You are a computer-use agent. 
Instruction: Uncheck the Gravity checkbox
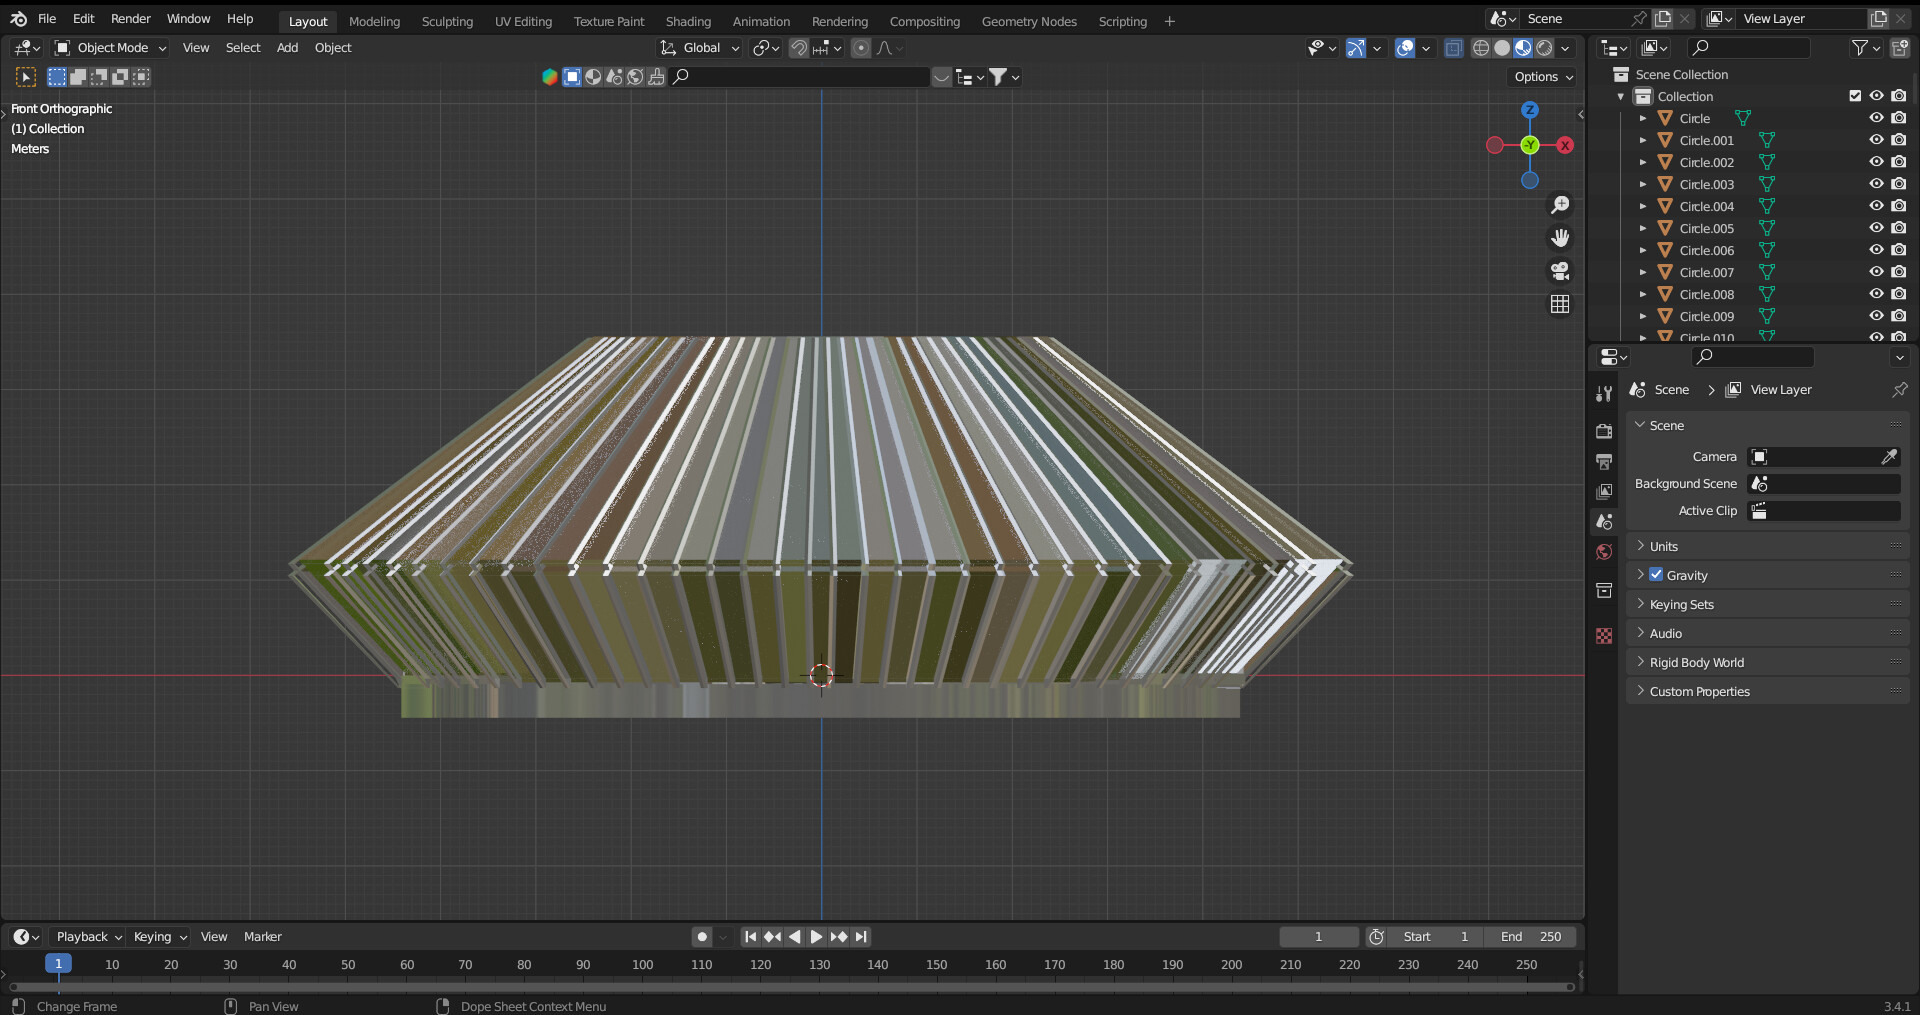coord(1656,575)
